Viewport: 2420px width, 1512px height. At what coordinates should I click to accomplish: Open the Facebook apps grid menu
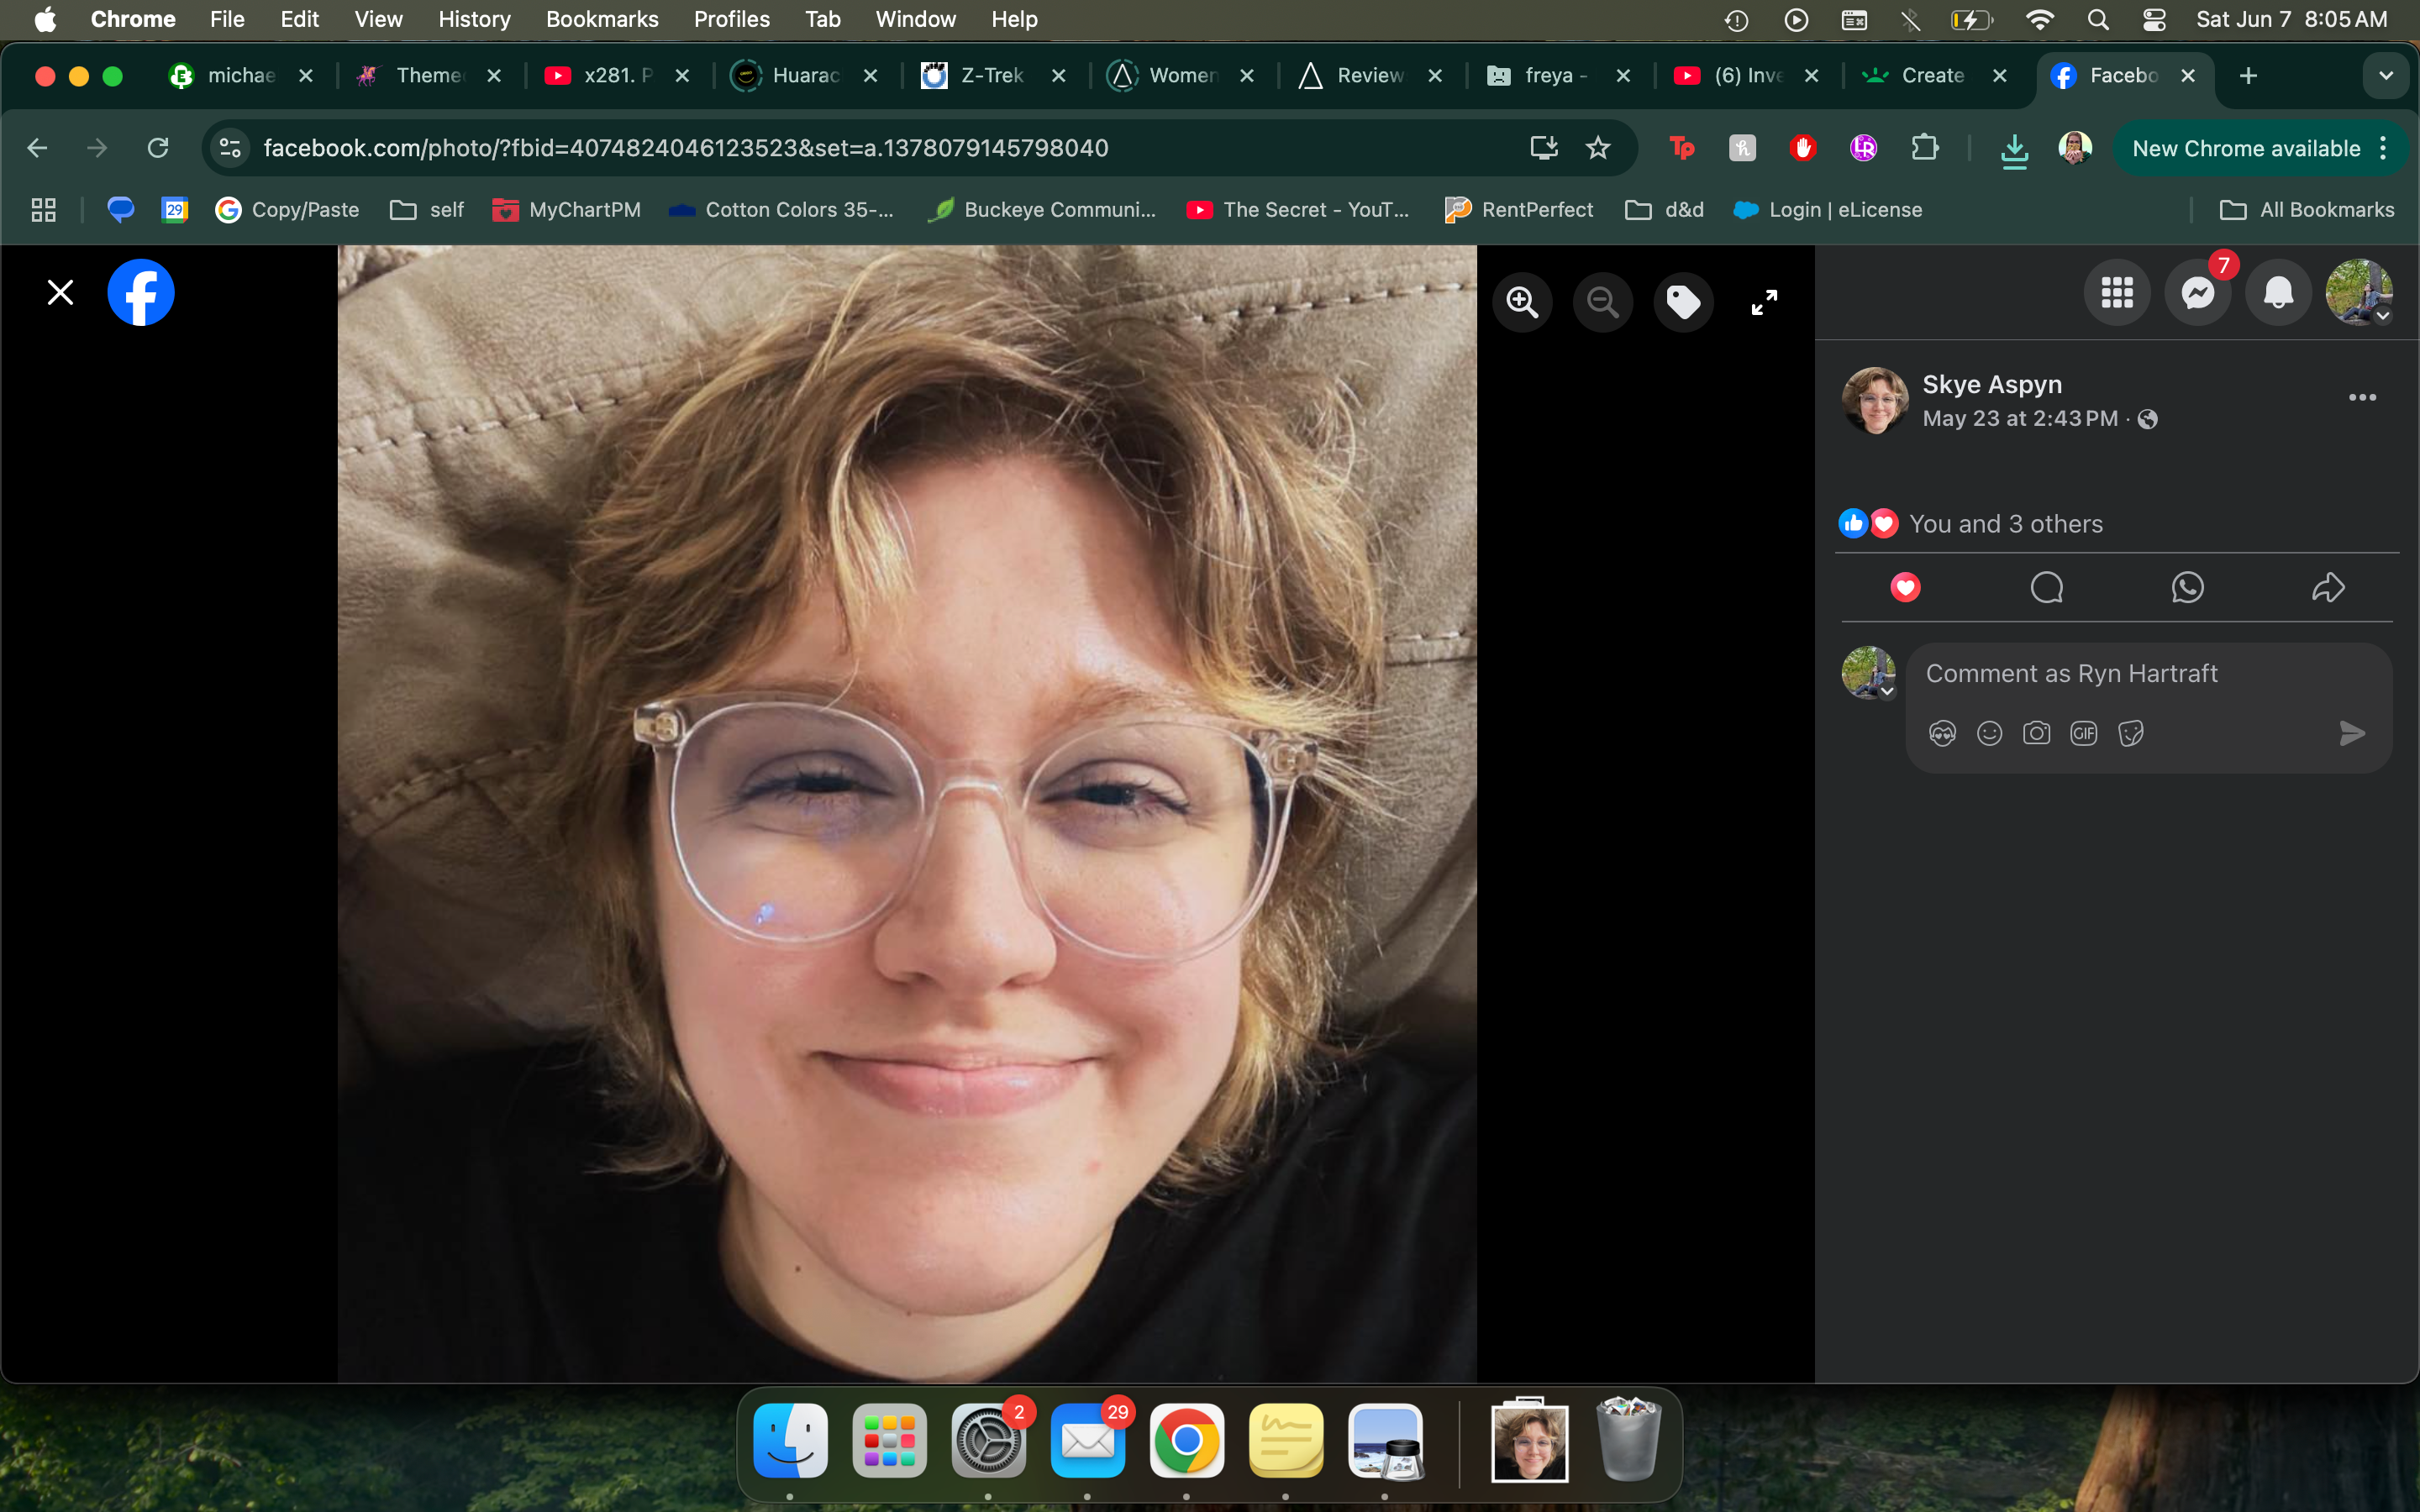2117,293
